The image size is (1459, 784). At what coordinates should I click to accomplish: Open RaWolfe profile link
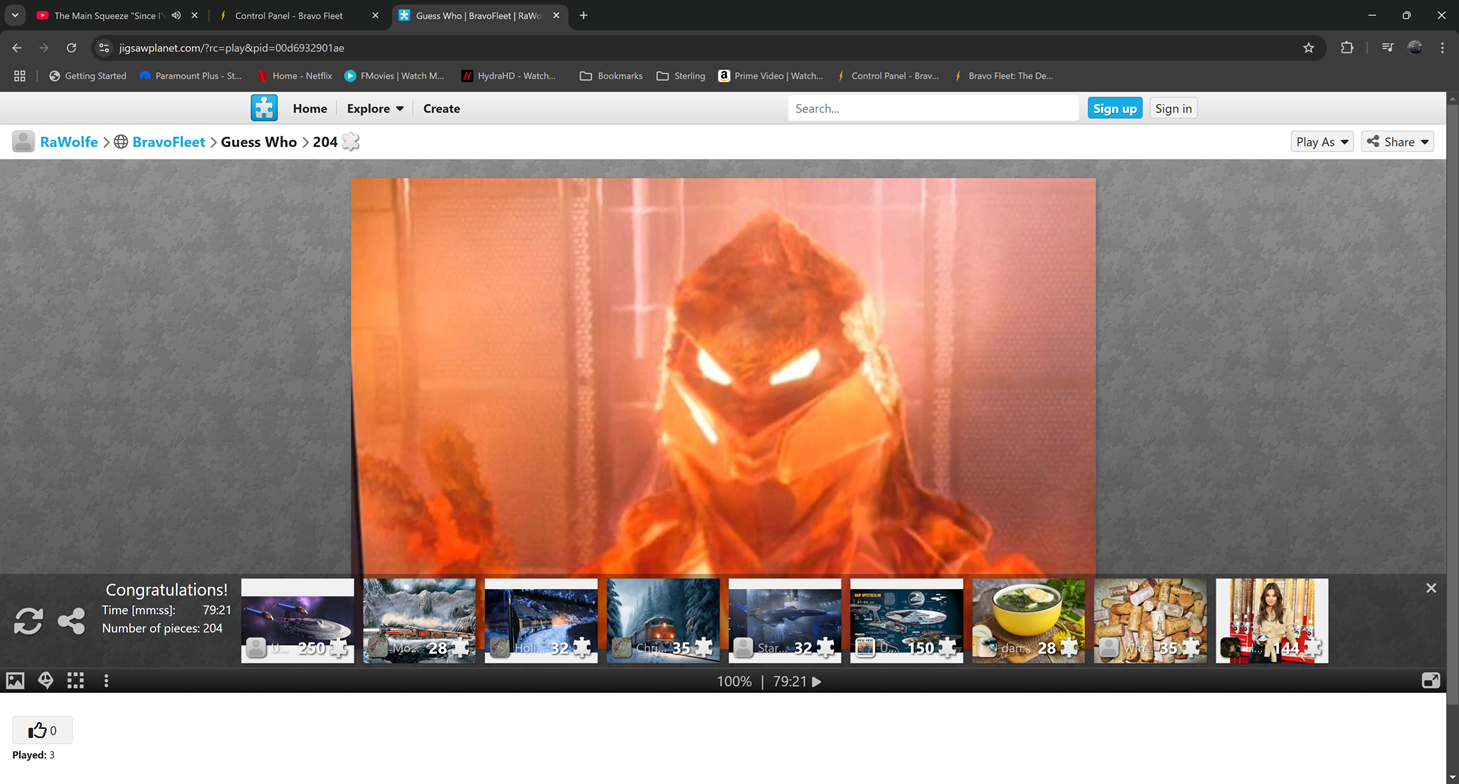coord(69,142)
